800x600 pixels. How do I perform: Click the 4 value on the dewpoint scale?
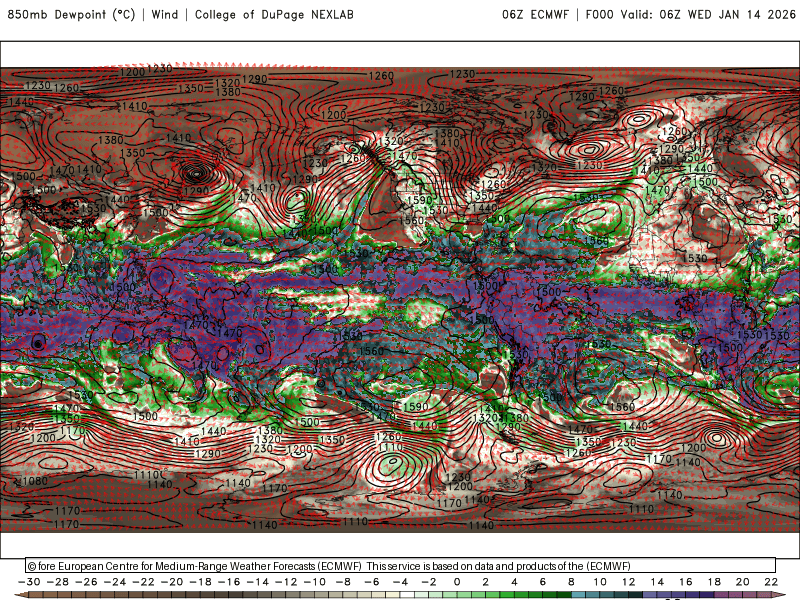514,582
